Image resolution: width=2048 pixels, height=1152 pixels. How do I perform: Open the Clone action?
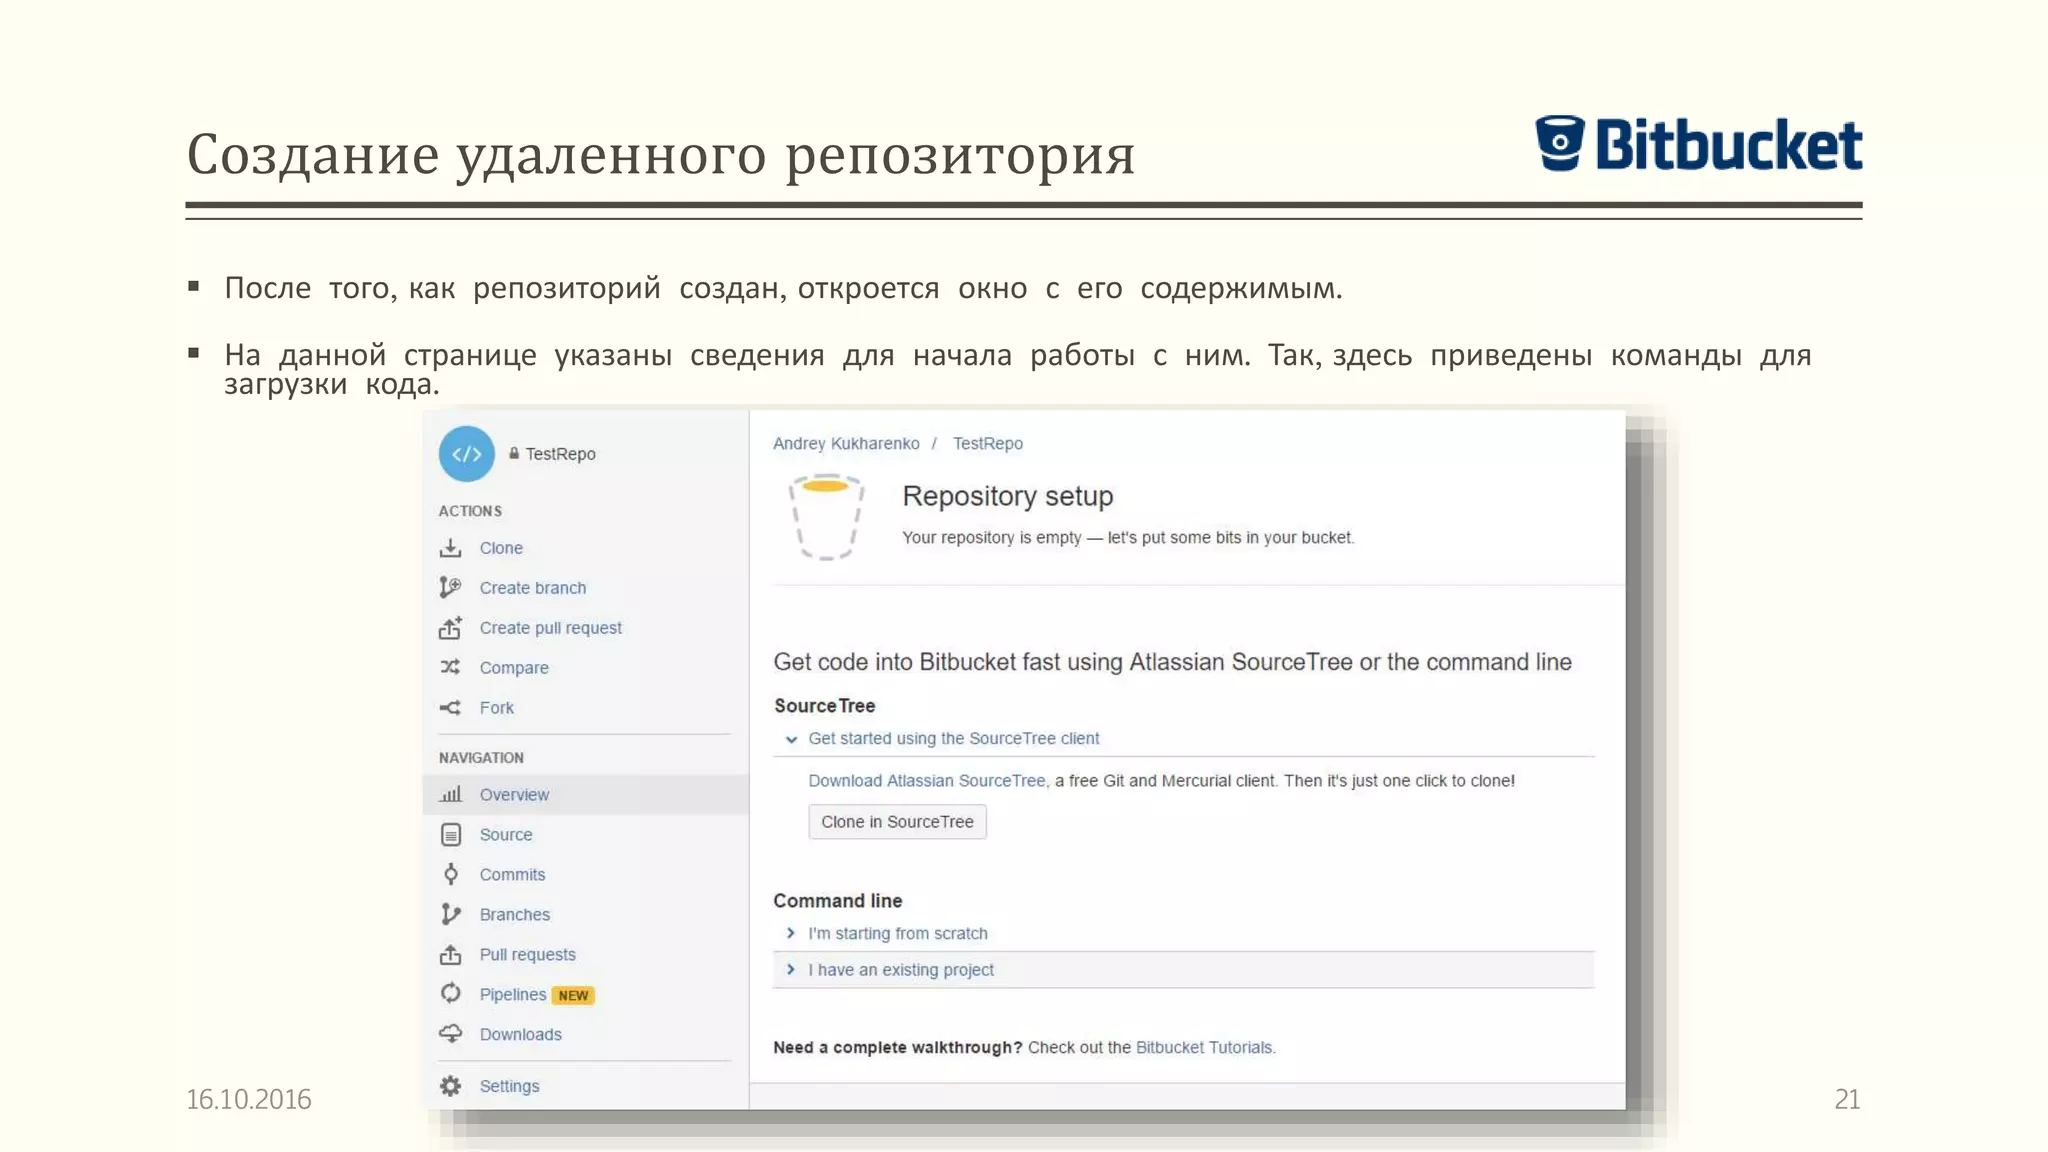point(501,548)
